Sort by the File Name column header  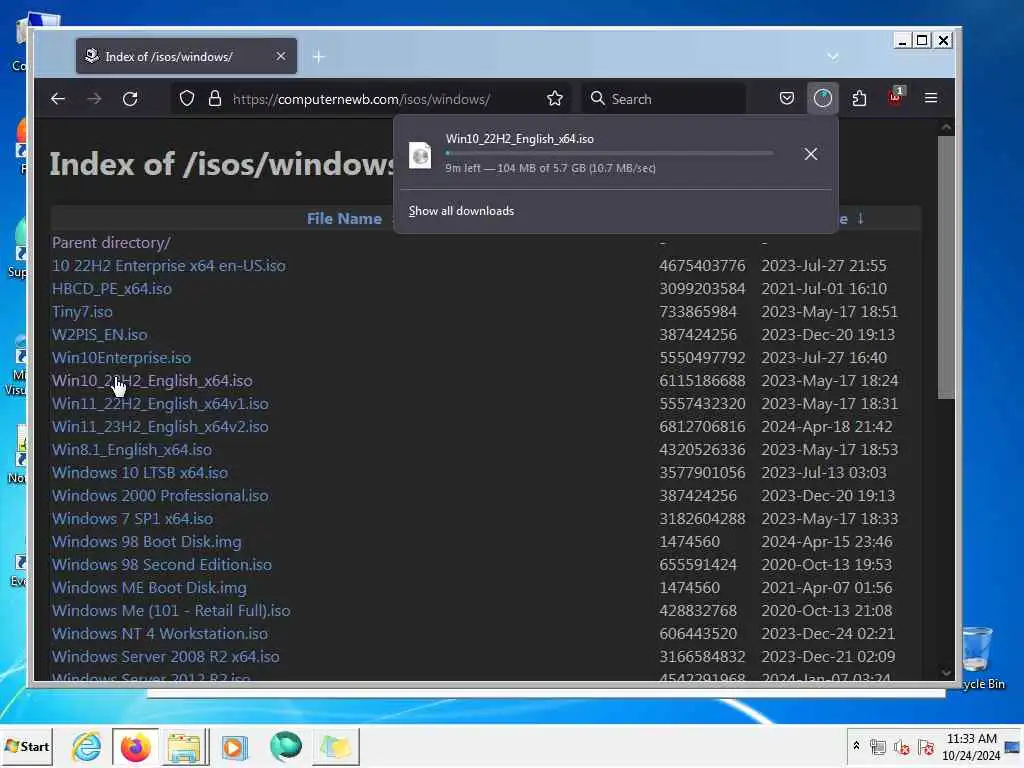pos(344,219)
